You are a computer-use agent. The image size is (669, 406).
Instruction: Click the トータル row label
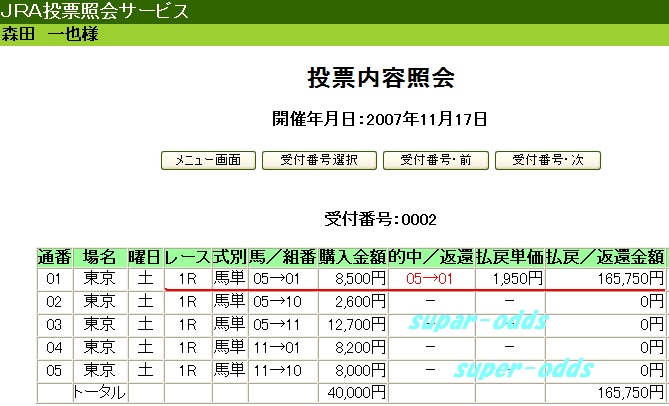(100, 392)
